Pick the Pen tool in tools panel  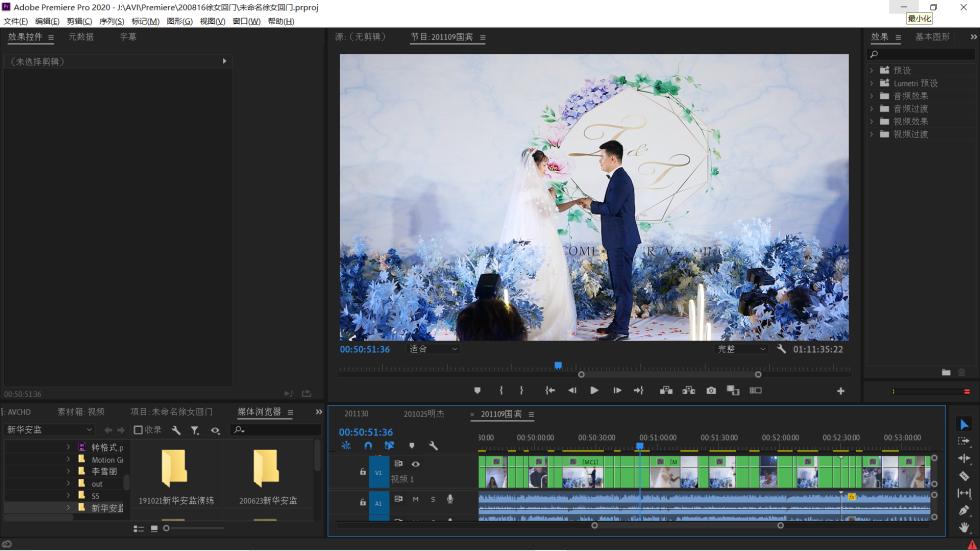(964, 510)
